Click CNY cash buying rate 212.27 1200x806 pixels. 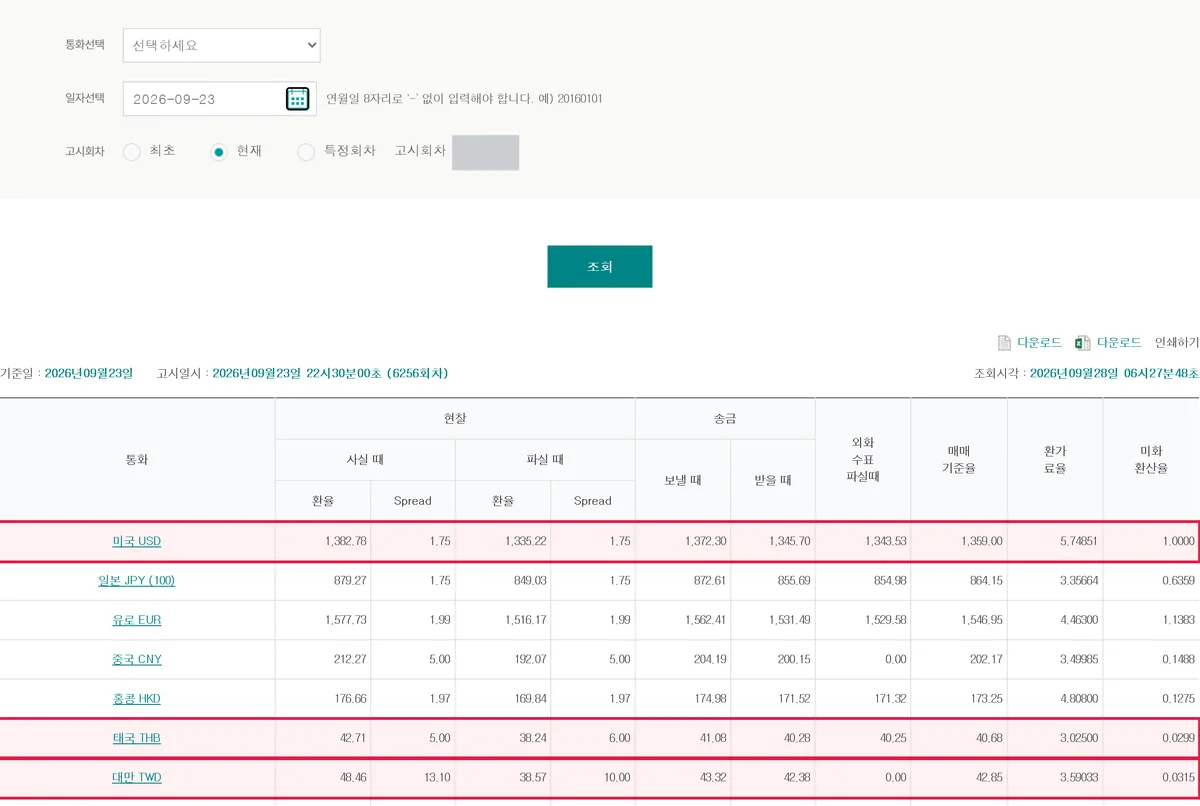click(350, 660)
